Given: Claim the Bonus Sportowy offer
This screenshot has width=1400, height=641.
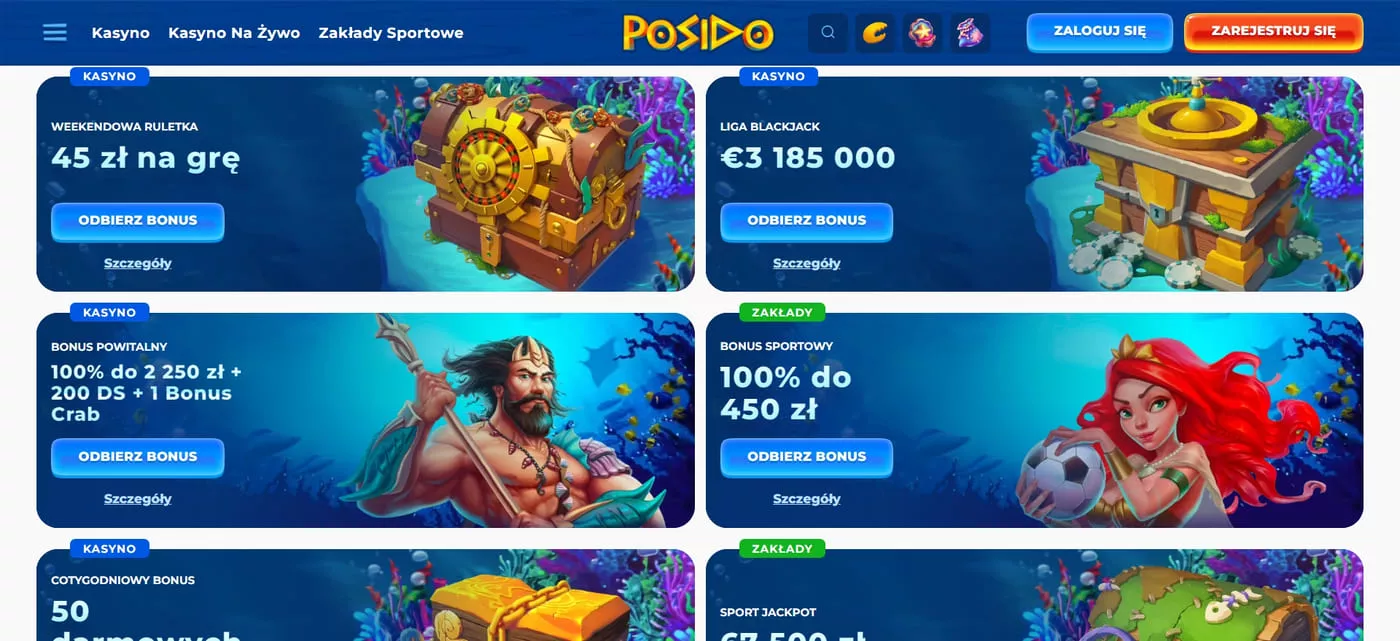Looking at the screenshot, I should pos(807,457).
